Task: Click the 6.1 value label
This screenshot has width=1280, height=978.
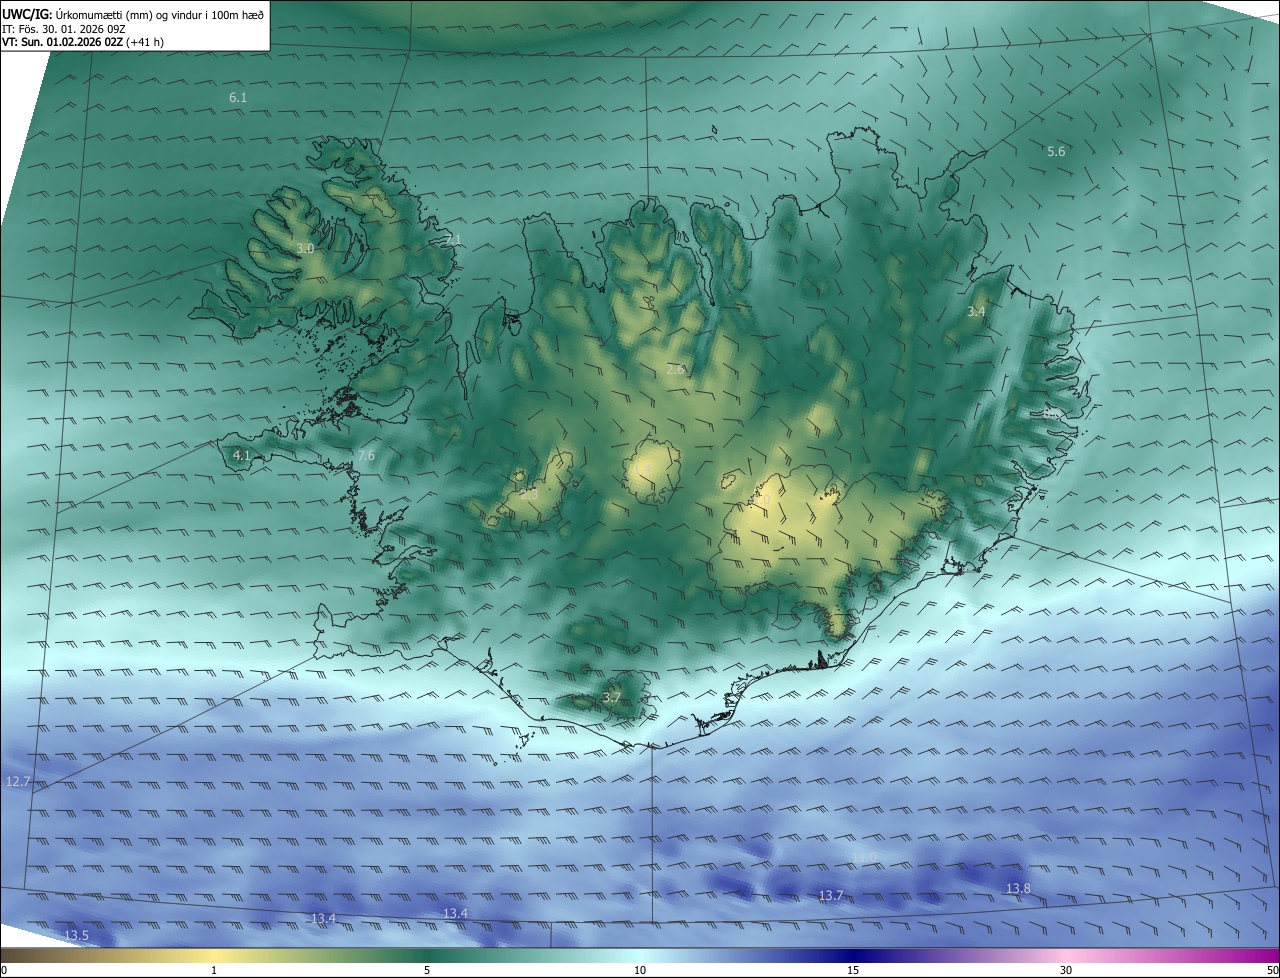Action: tap(238, 97)
